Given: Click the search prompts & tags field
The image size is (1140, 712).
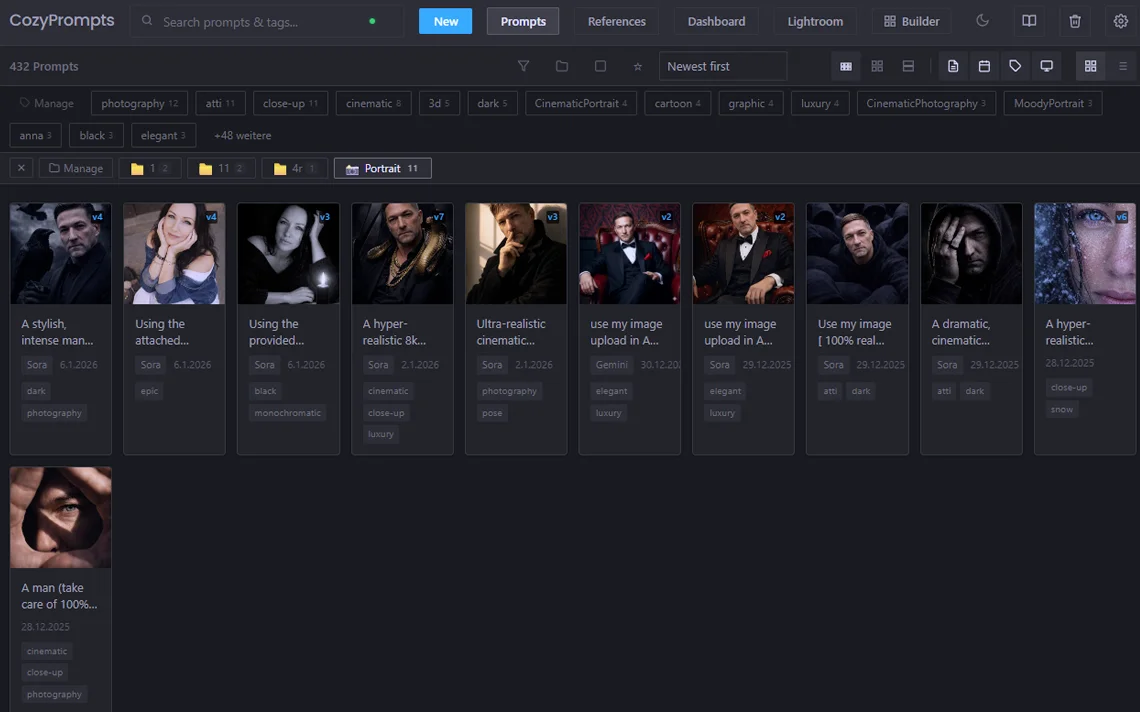Looking at the screenshot, I should 260,21.
